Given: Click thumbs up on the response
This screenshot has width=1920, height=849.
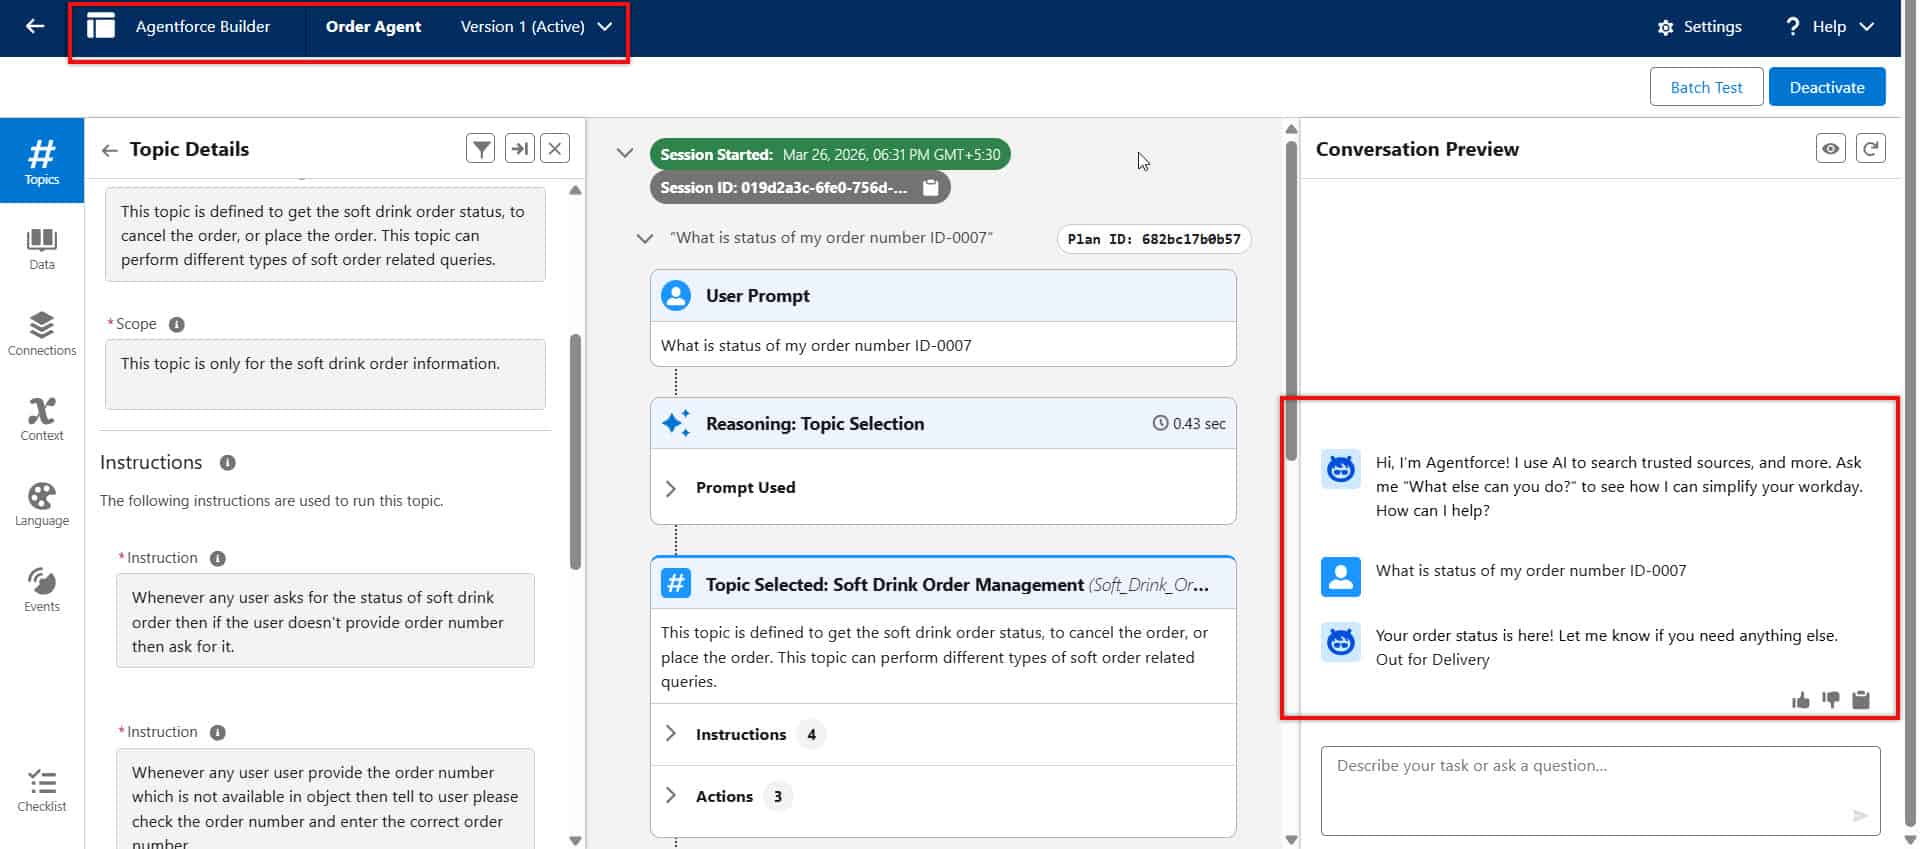Looking at the screenshot, I should [1801, 700].
